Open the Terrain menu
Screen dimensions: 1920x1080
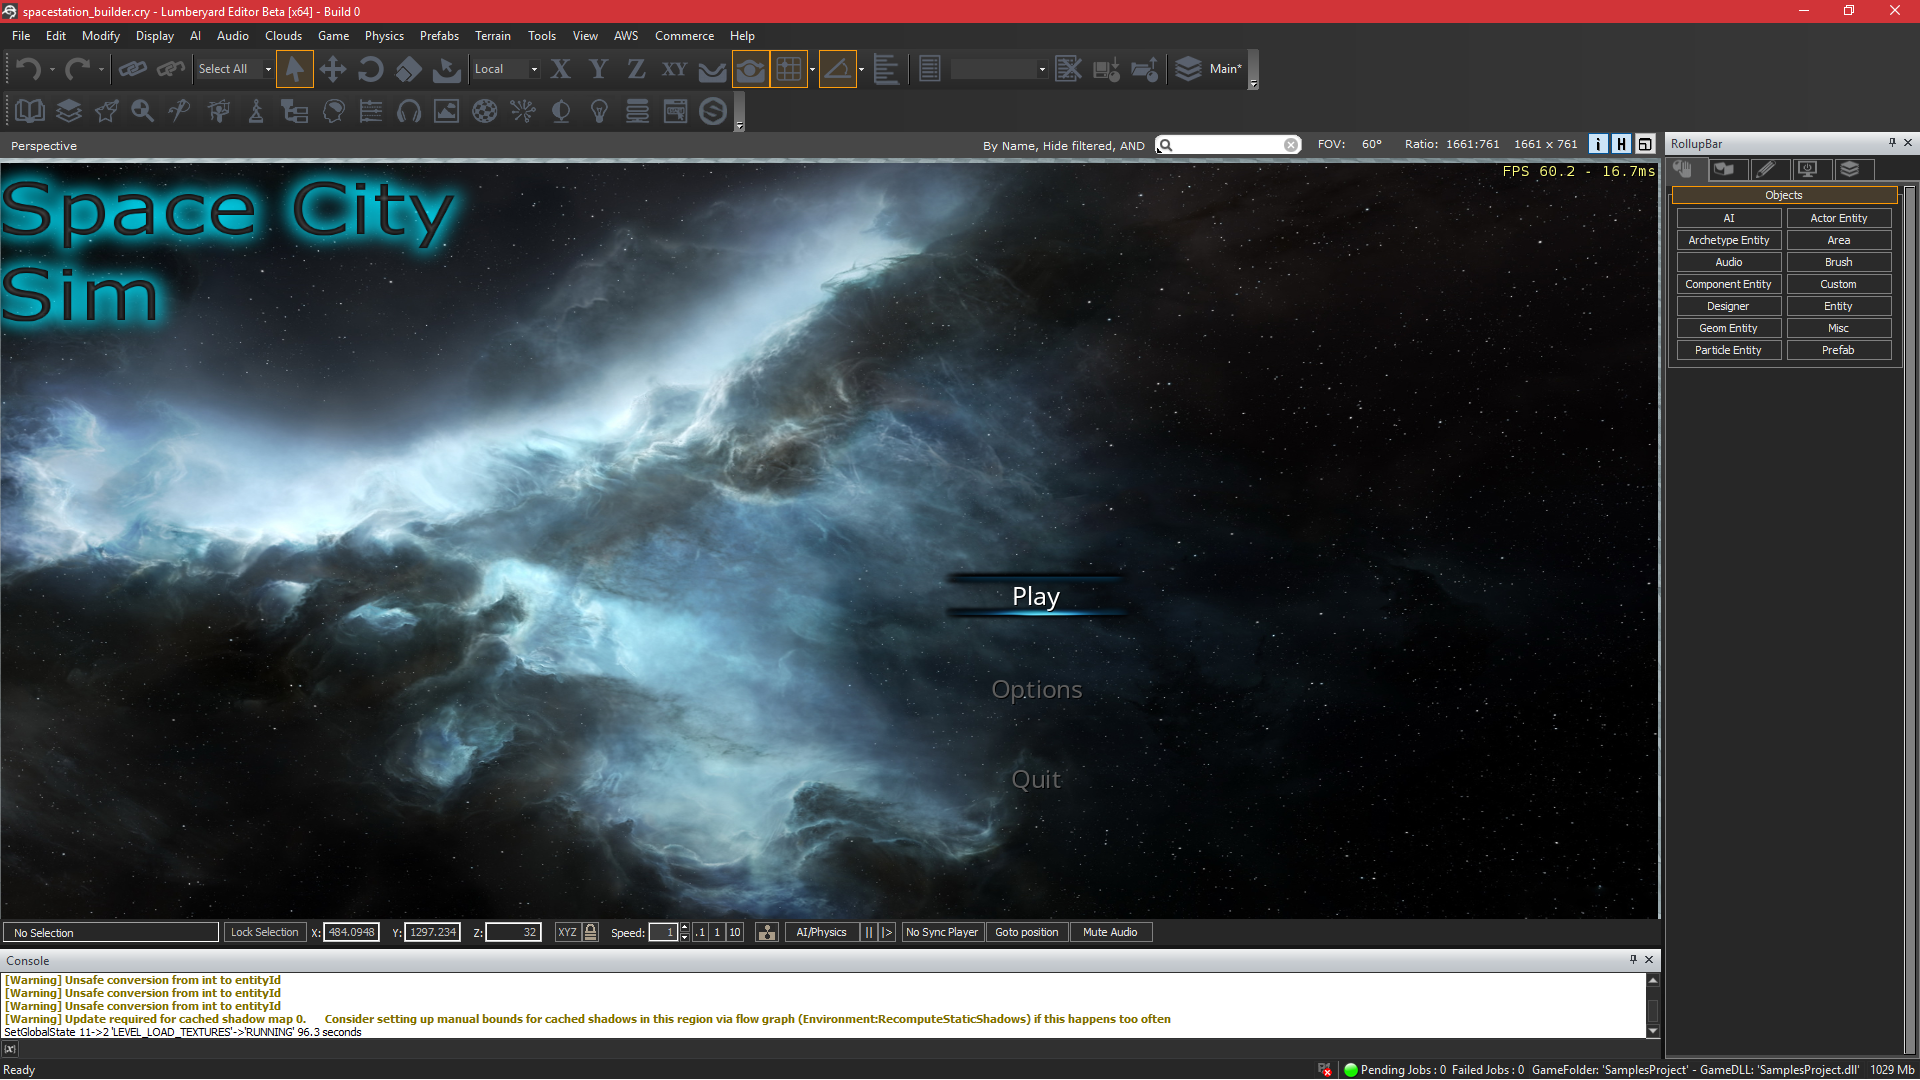492,36
